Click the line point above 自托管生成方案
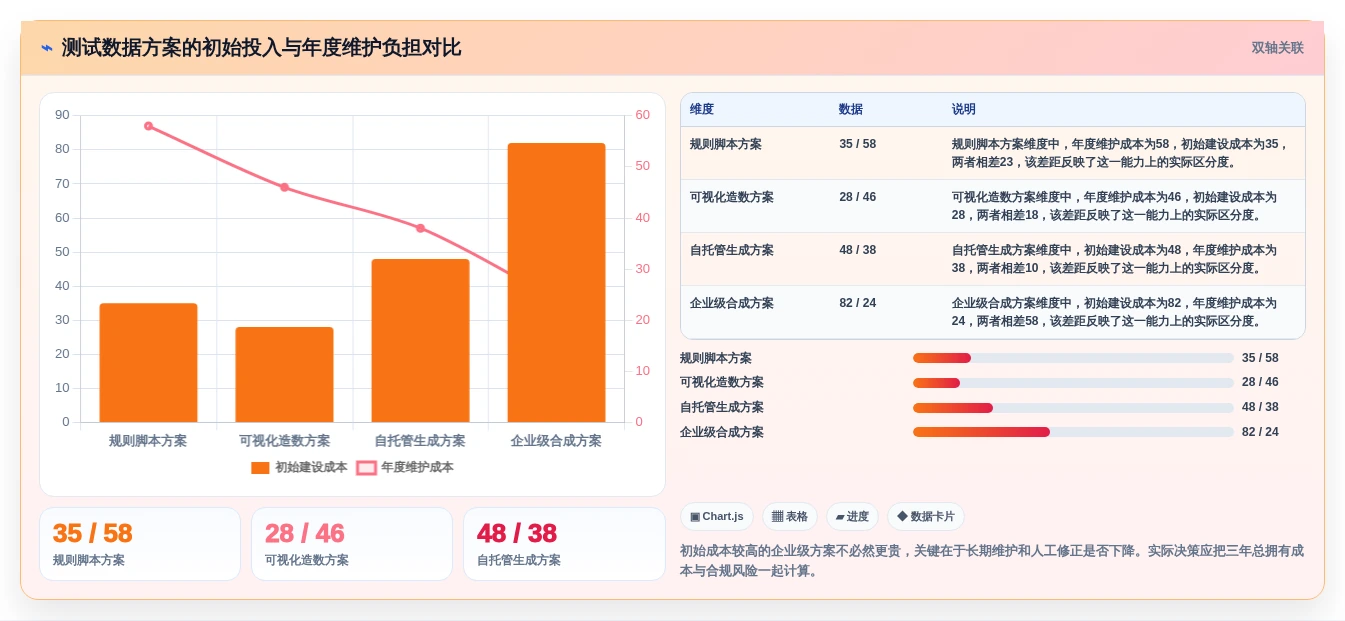Image resolution: width=1345 pixels, height=621 pixels. [420, 228]
